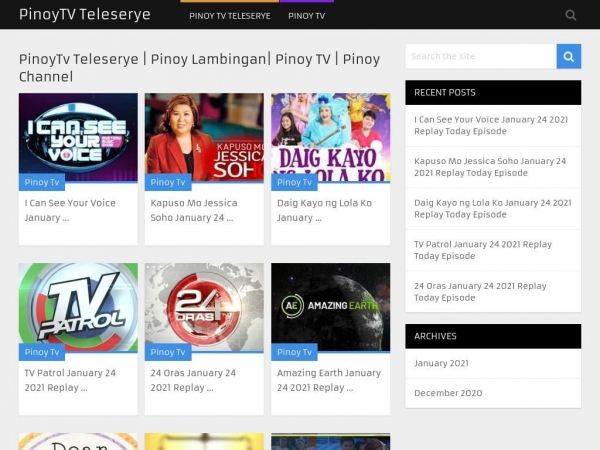Image resolution: width=600 pixels, height=450 pixels.
Task: Click Pinoy Tv tag on Amazing Earth card
Action: (294, 352)
